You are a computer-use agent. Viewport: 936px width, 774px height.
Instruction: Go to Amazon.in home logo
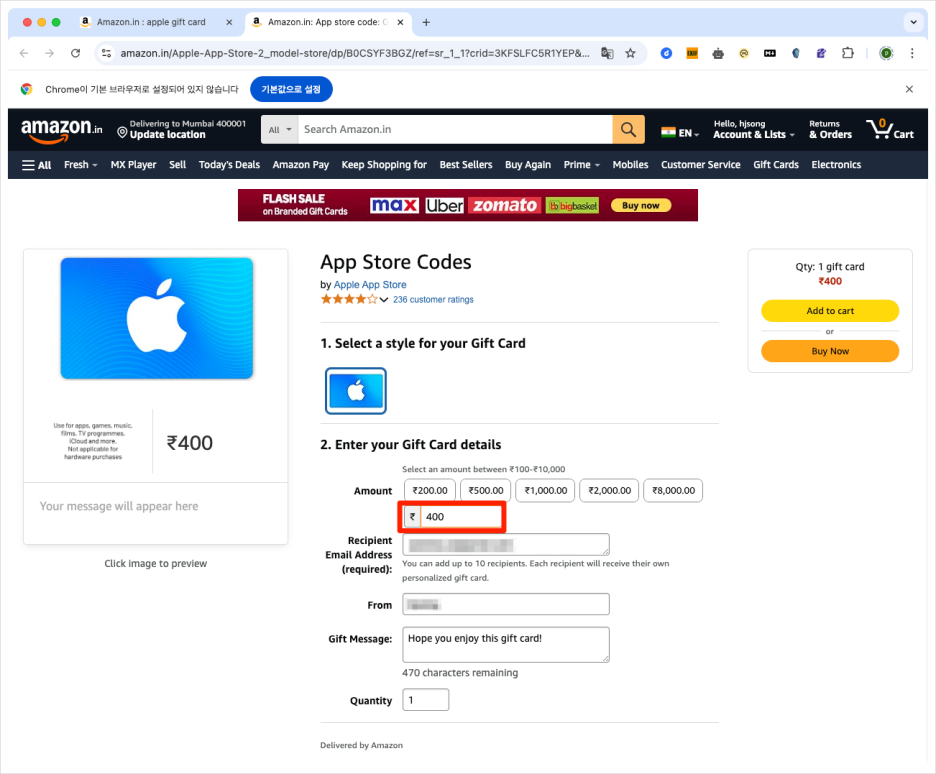(x=61, y=130)
